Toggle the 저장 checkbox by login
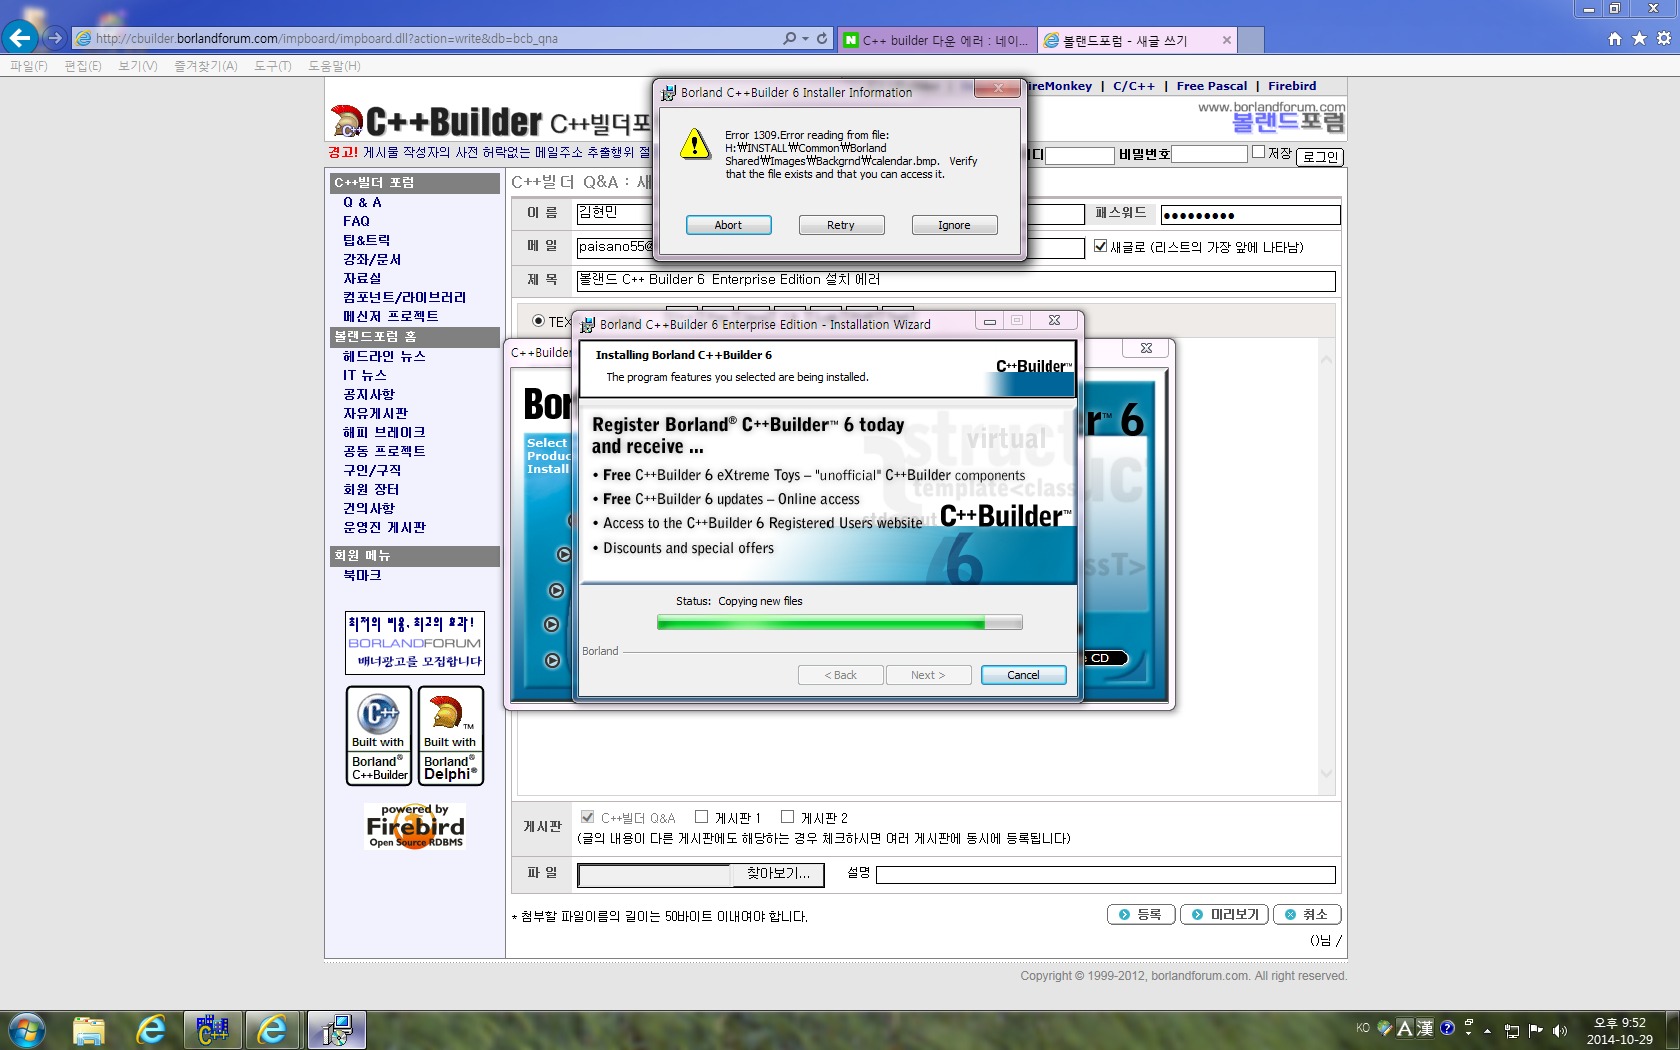 1258,152
